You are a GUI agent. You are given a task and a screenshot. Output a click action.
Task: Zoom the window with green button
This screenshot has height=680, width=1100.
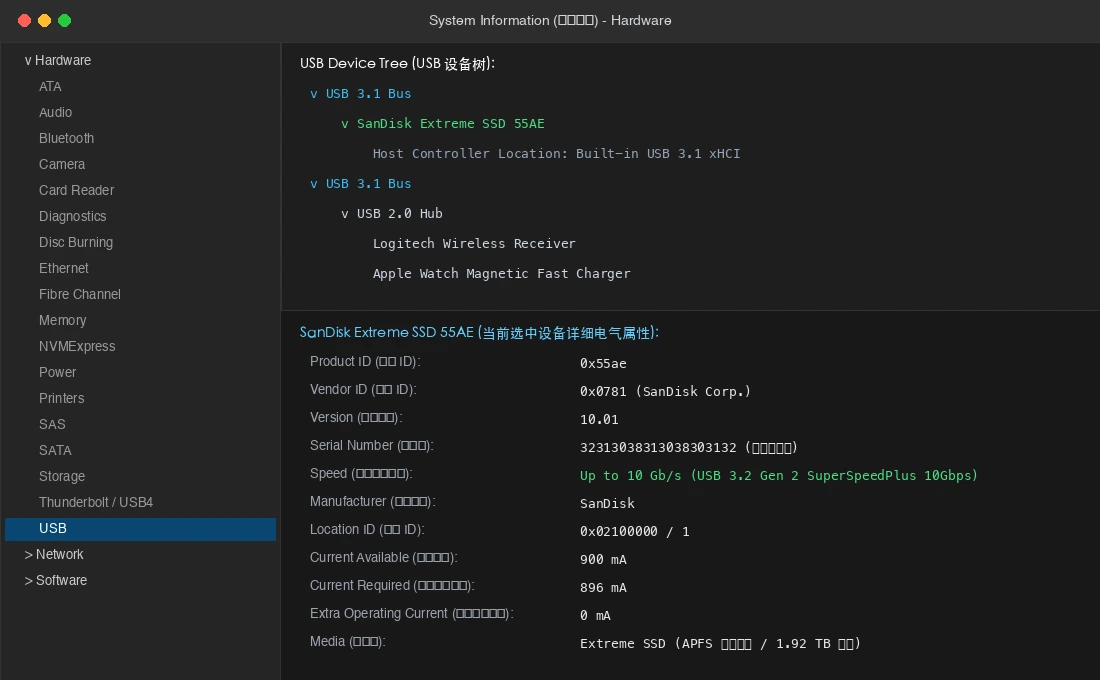(x=65, y=20)
